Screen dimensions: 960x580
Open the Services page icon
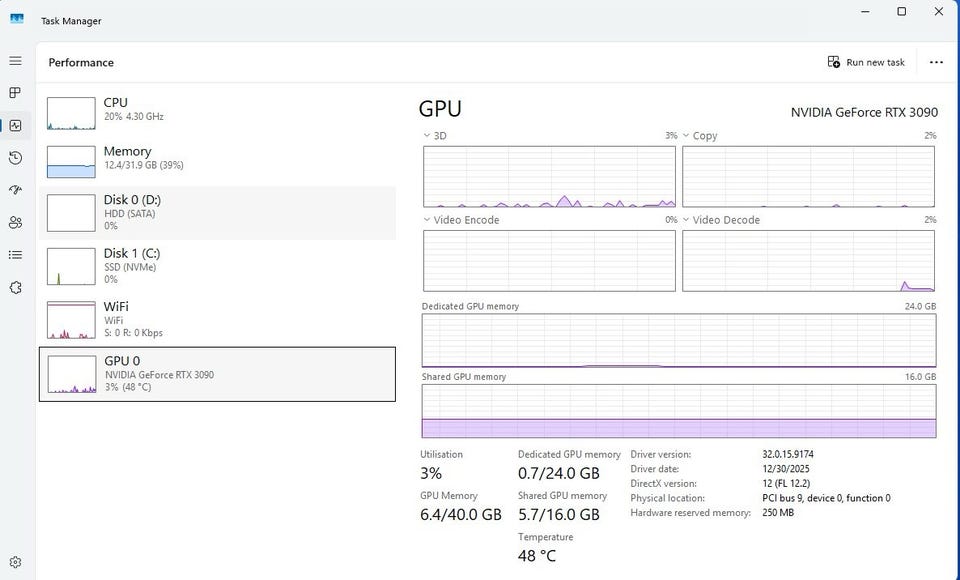pyautogui.click(x=15, y=287)
